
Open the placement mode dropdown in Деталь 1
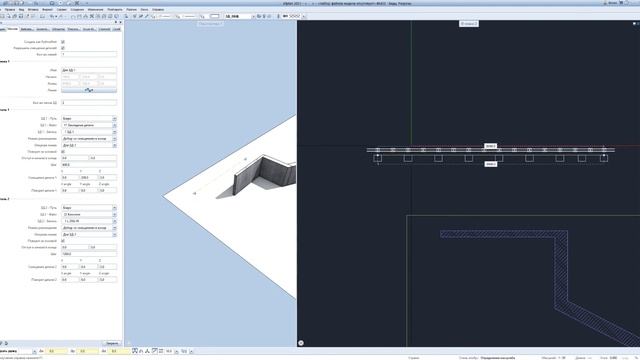point(89,138)
